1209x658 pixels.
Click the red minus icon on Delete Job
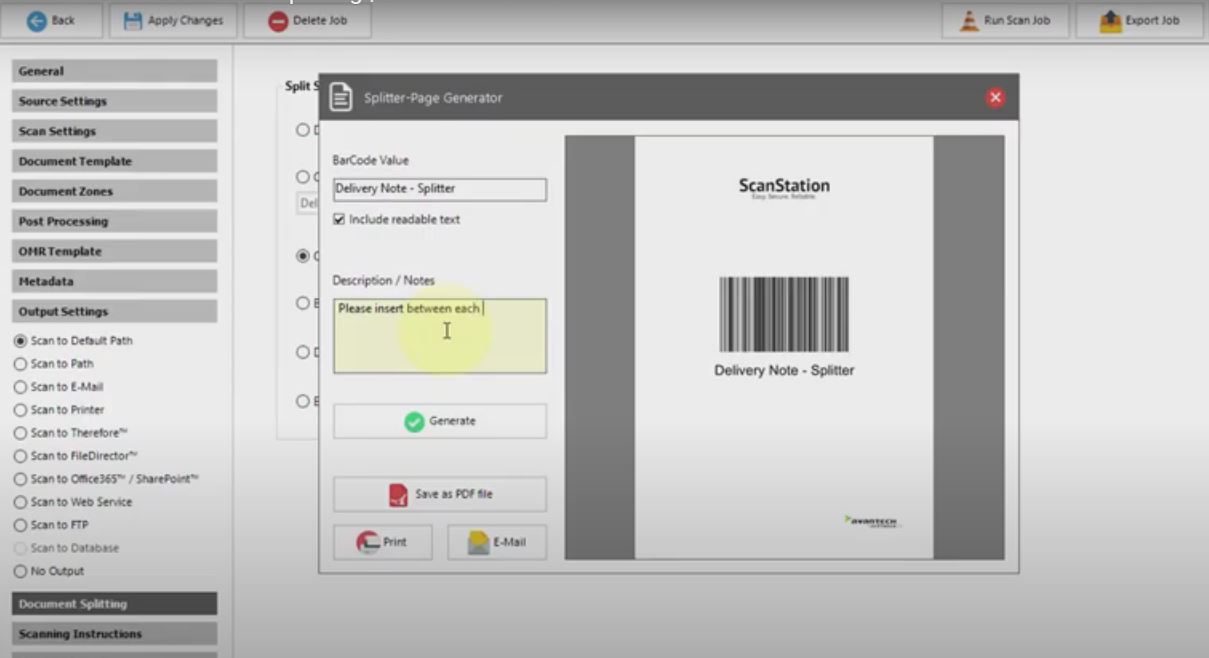278,21
